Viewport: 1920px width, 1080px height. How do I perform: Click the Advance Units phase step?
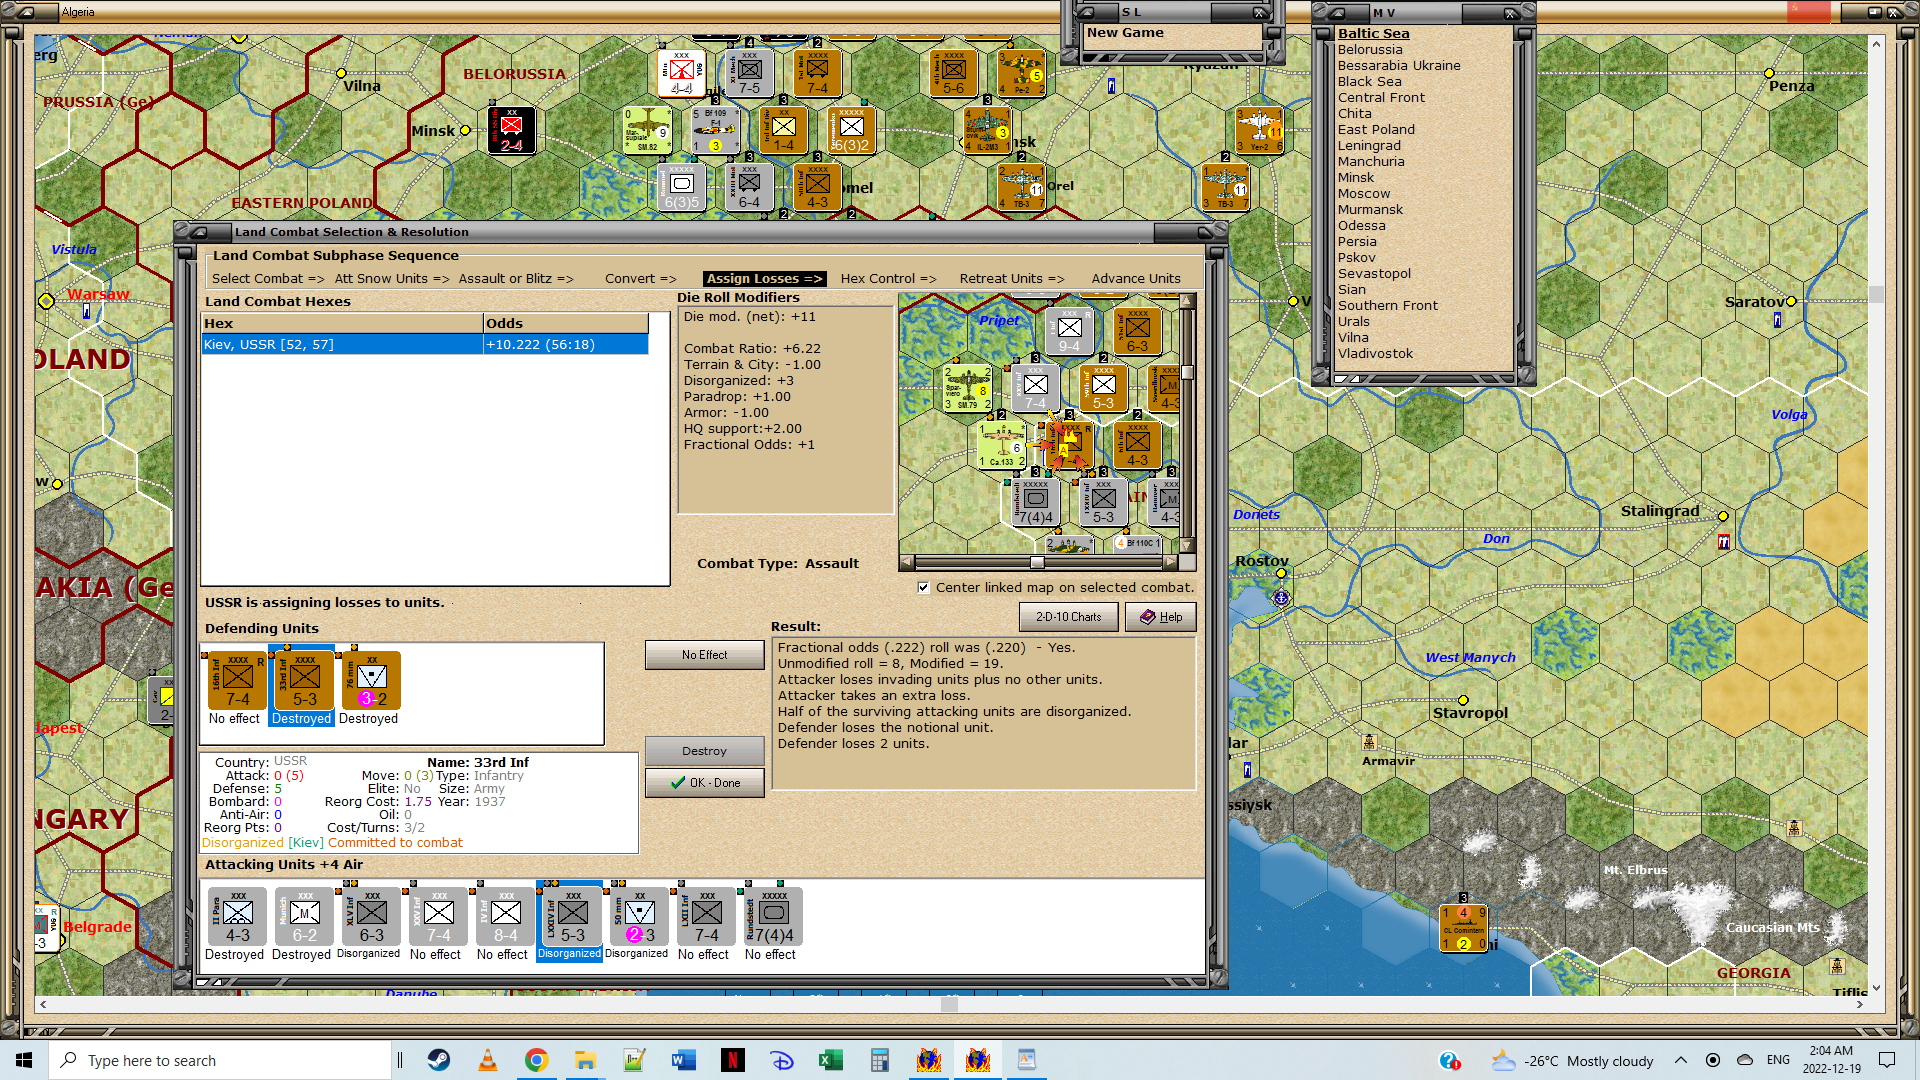(x=1136, y=279)
